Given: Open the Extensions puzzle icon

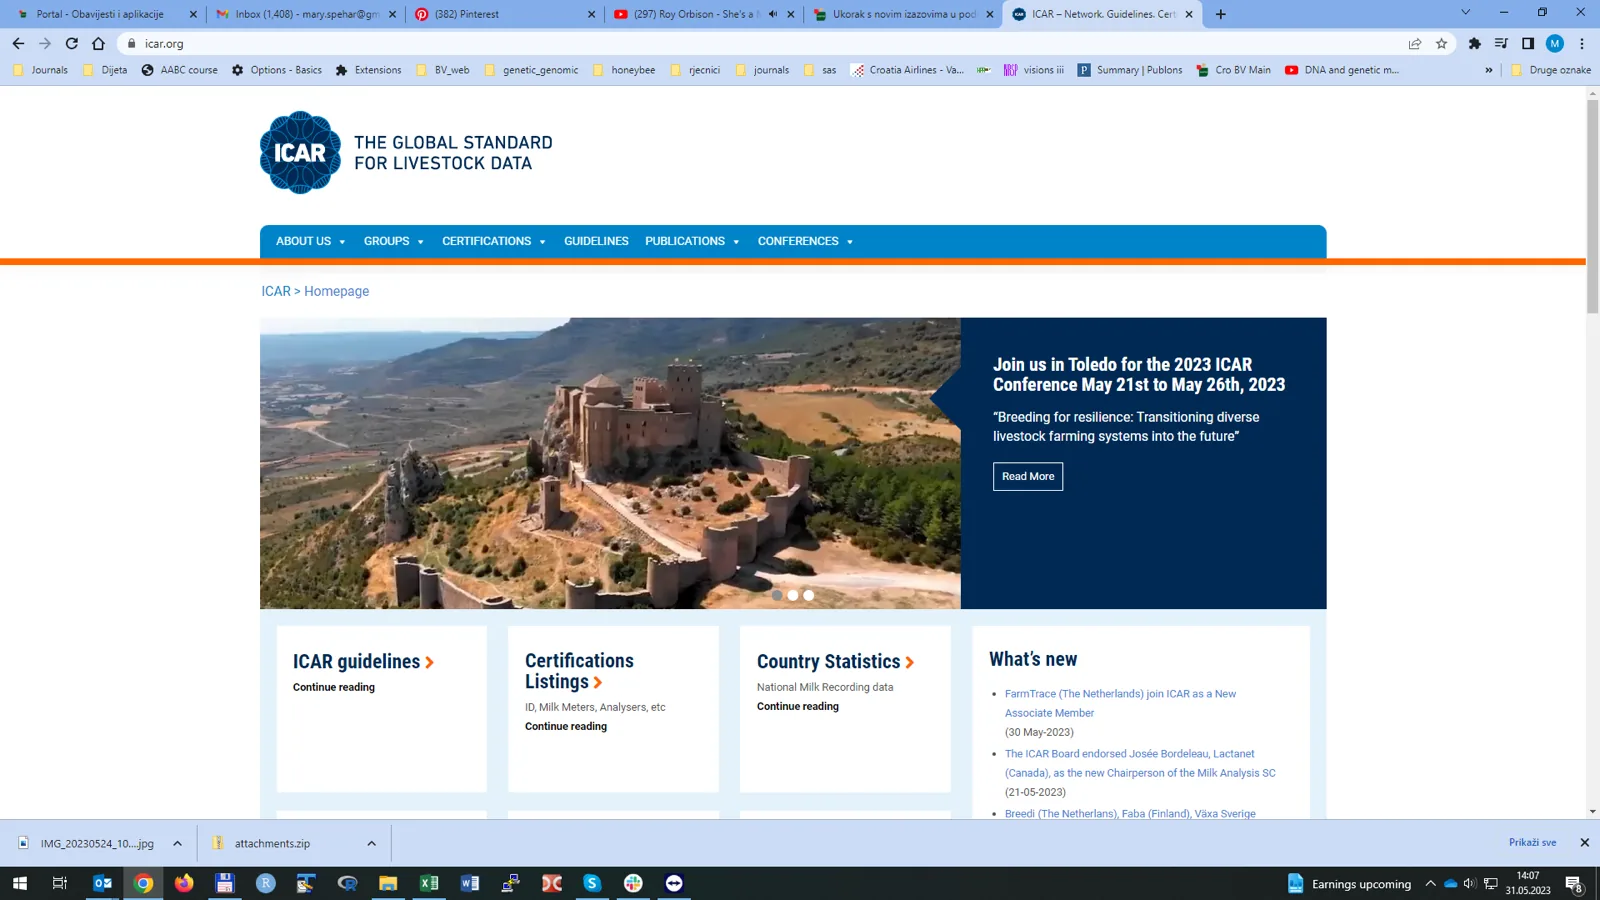Looking at the screenshot, I should pos(1474,44).
